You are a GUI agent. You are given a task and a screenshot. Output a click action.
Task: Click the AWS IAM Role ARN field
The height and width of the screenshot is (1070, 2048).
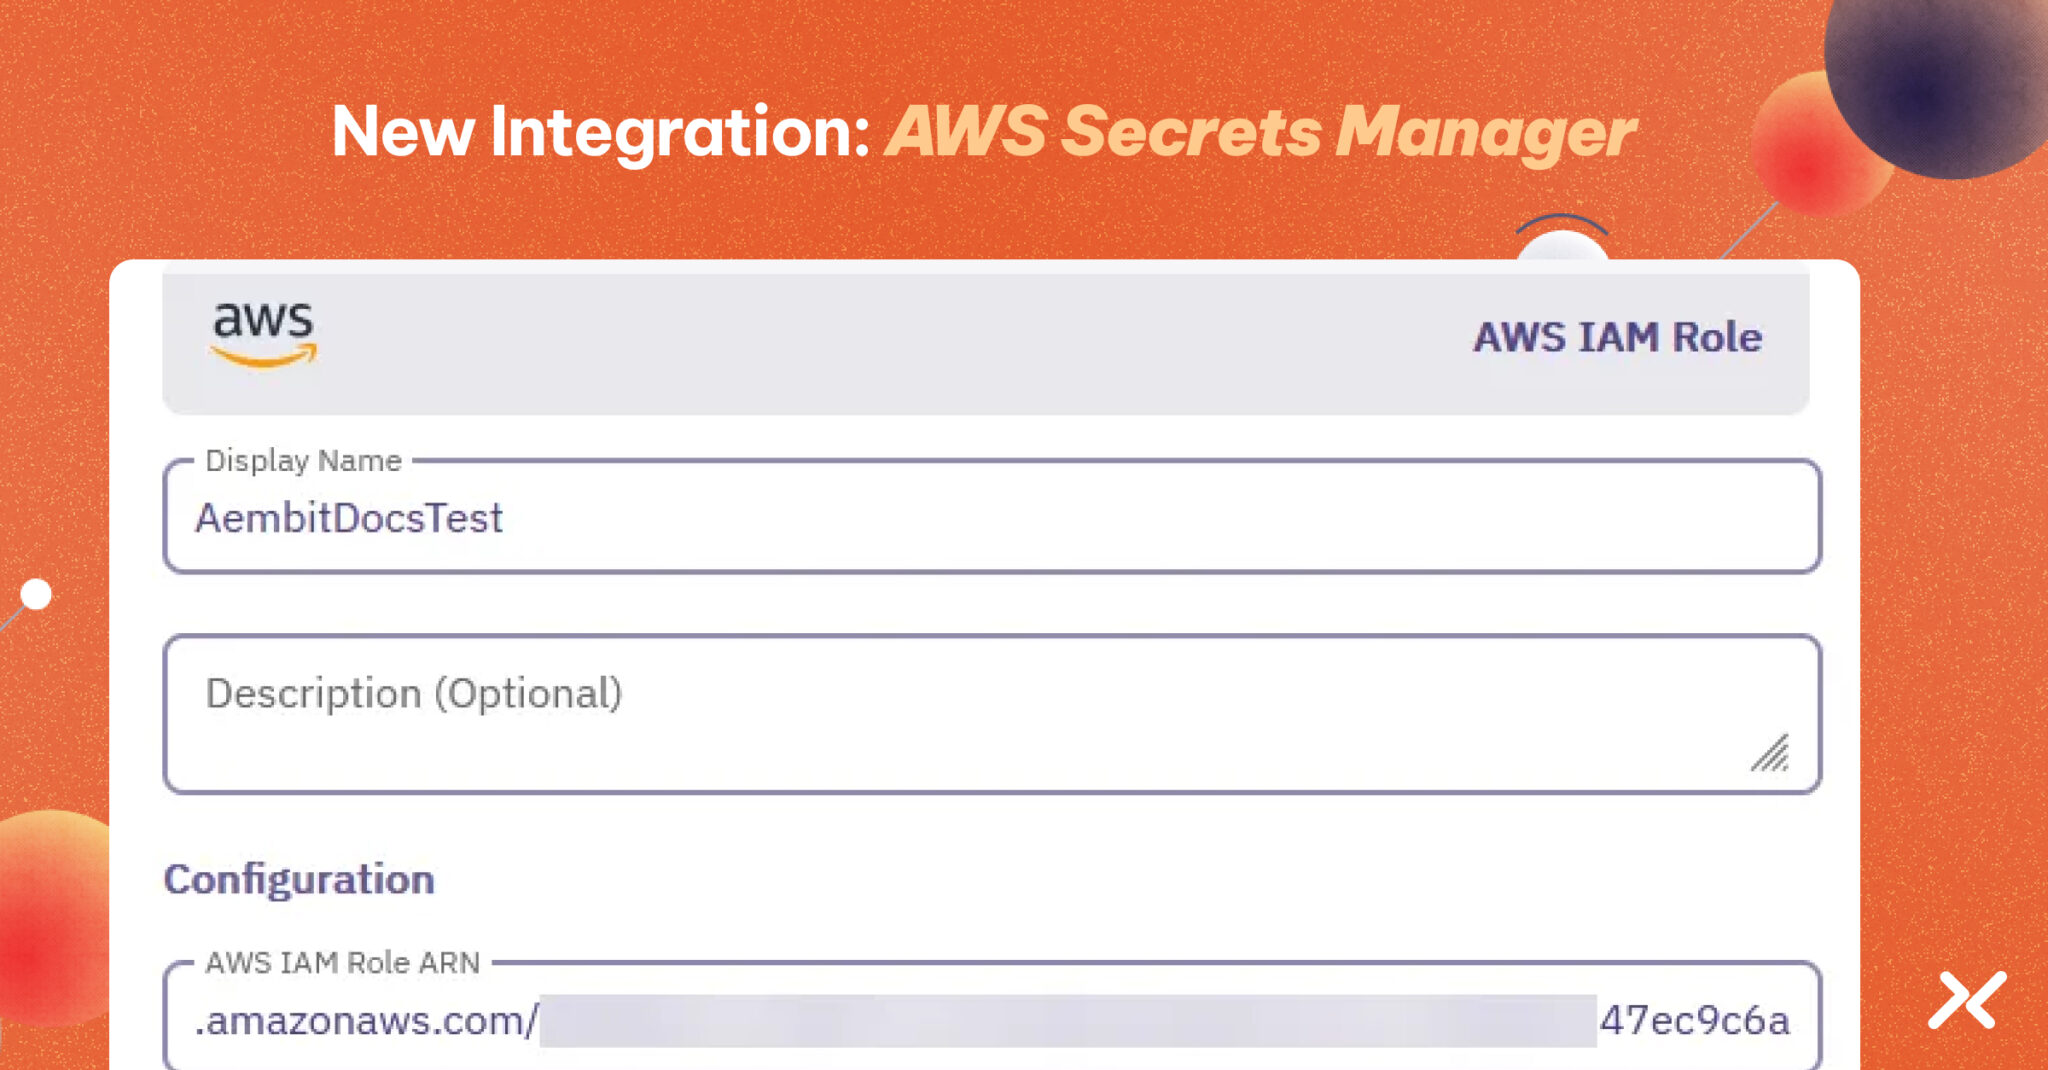tap(990, 1018)
